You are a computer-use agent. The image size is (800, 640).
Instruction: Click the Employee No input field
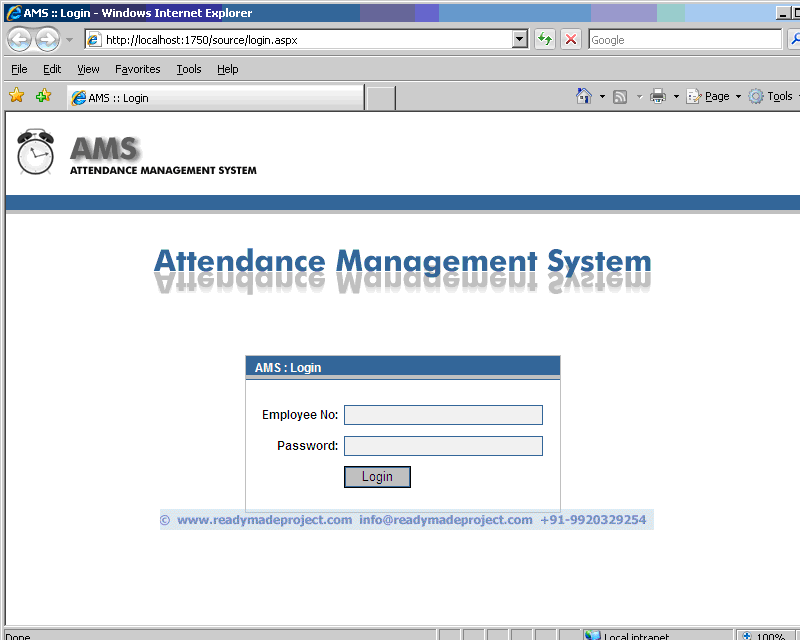tap(443, 415)
